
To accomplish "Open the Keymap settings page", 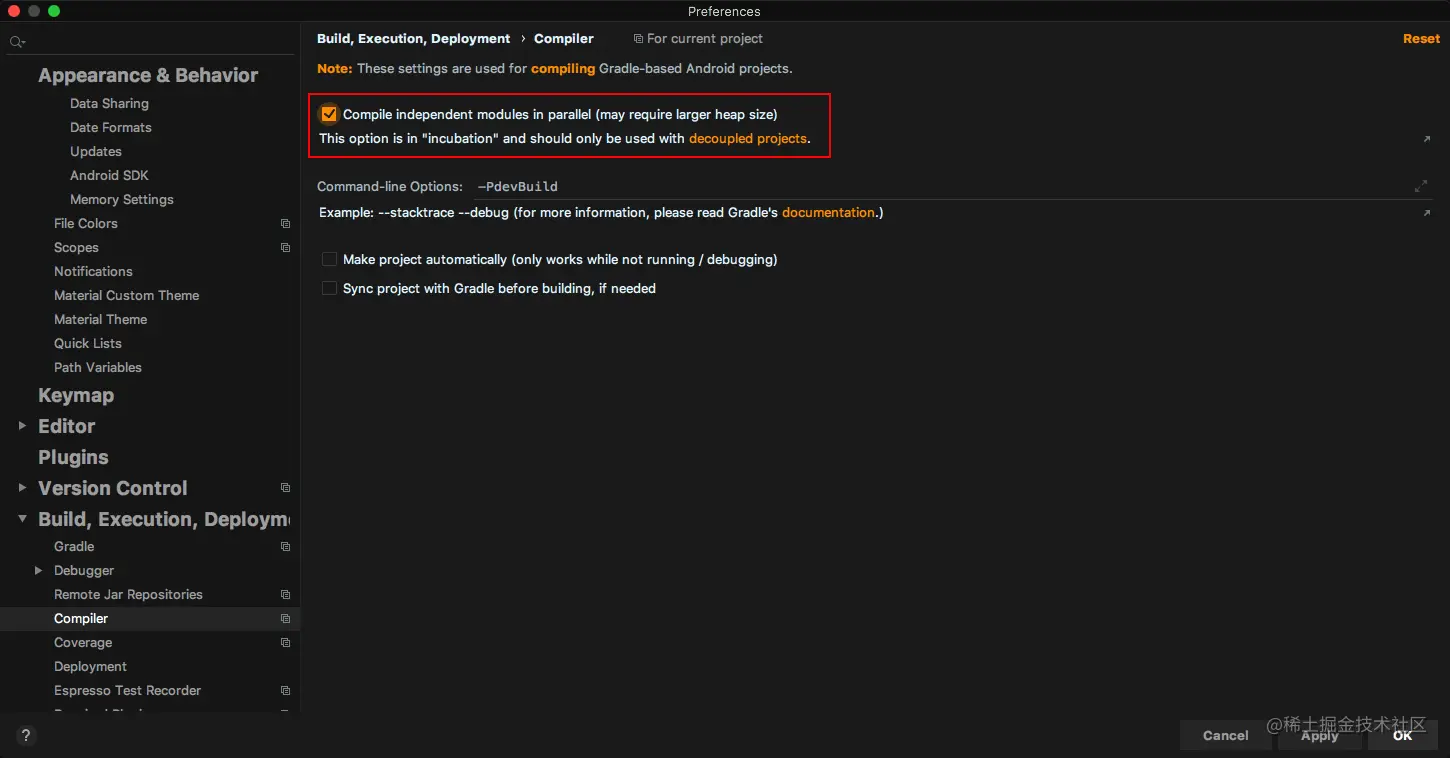I will coord(76,396).
